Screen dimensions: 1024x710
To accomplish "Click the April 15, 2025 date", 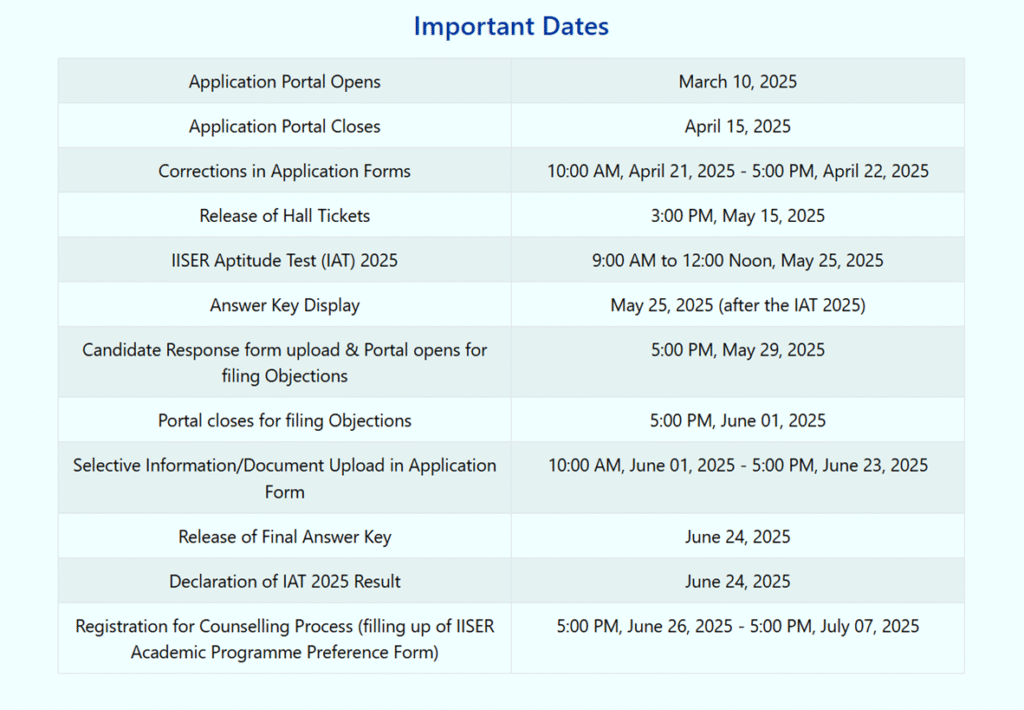I will (737, 127).
